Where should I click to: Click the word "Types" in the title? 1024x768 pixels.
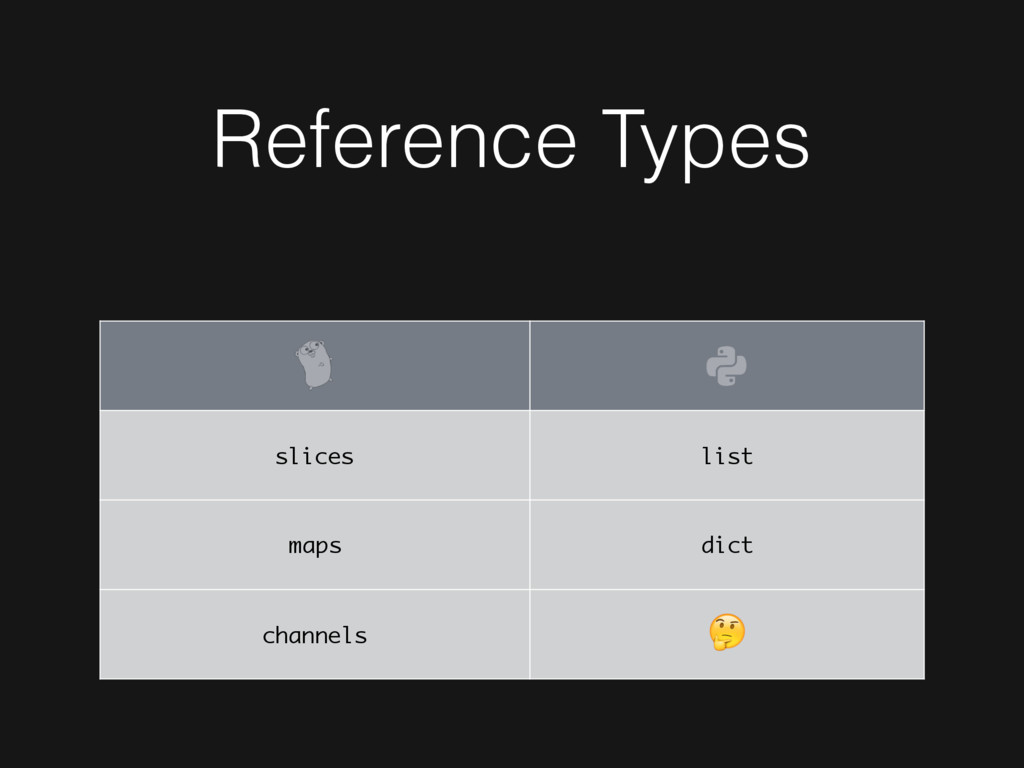706,144
